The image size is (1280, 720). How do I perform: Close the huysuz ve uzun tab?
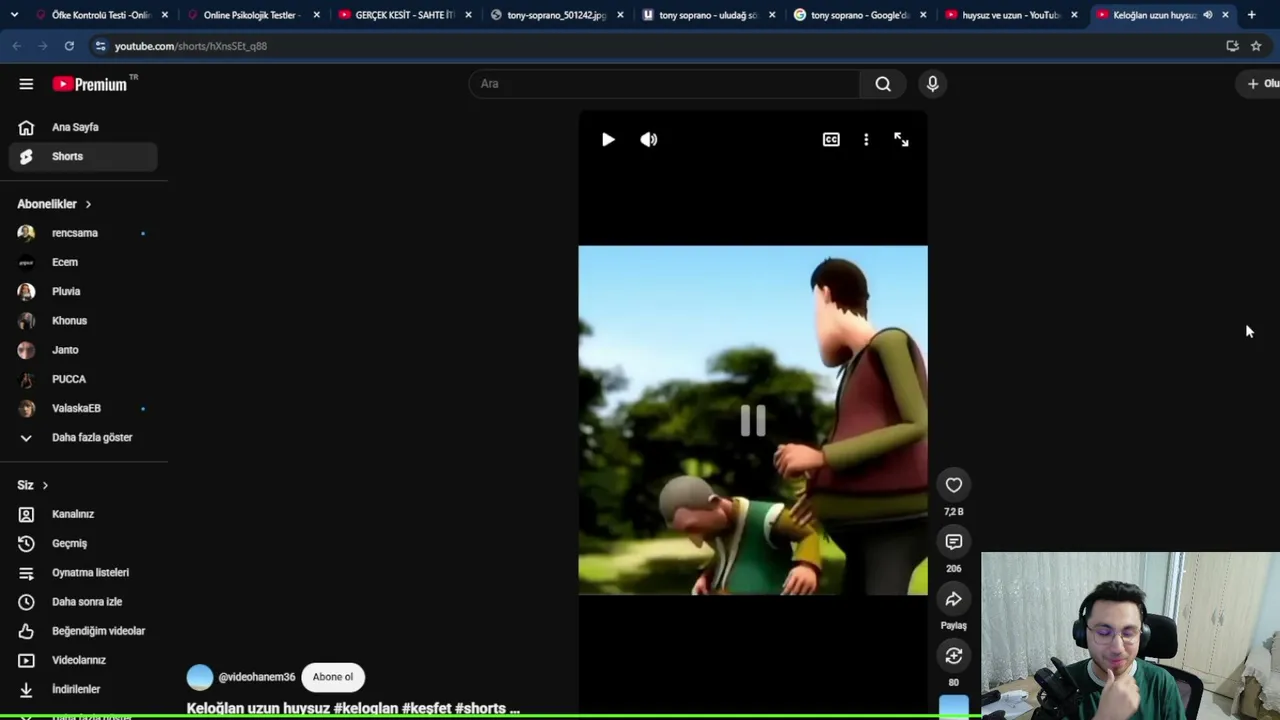(1075, 15)
